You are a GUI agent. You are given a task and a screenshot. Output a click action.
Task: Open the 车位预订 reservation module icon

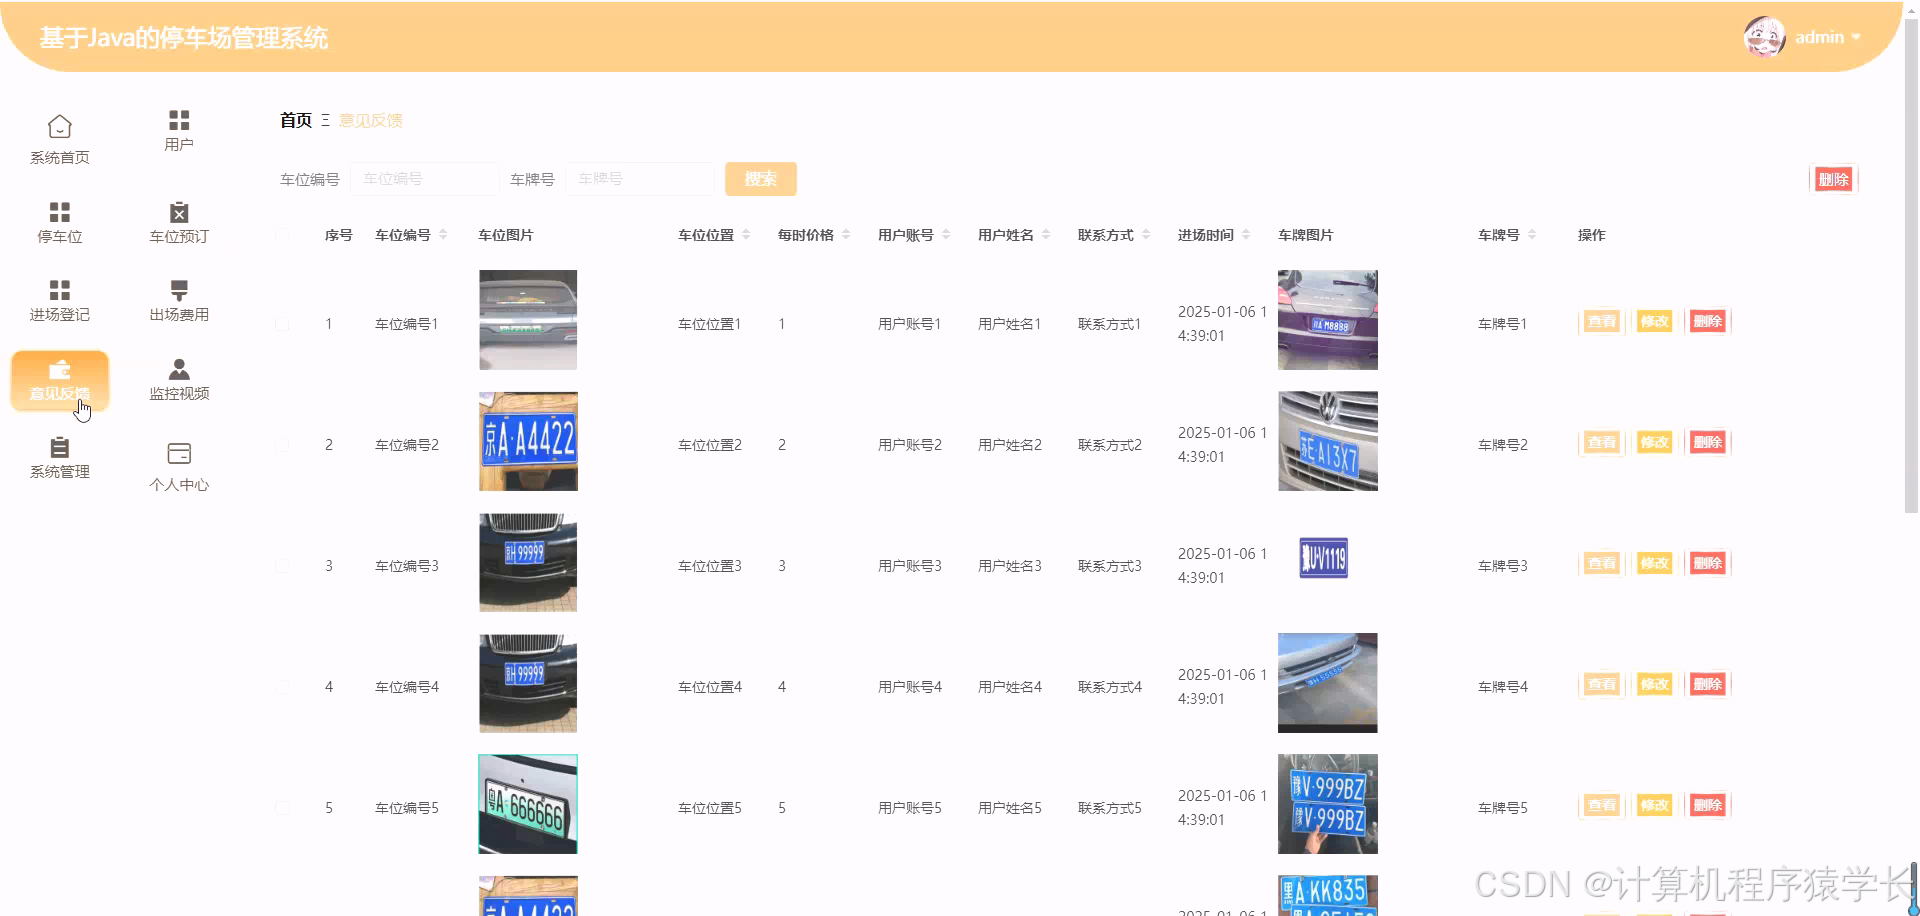click(x=178, y=220)
